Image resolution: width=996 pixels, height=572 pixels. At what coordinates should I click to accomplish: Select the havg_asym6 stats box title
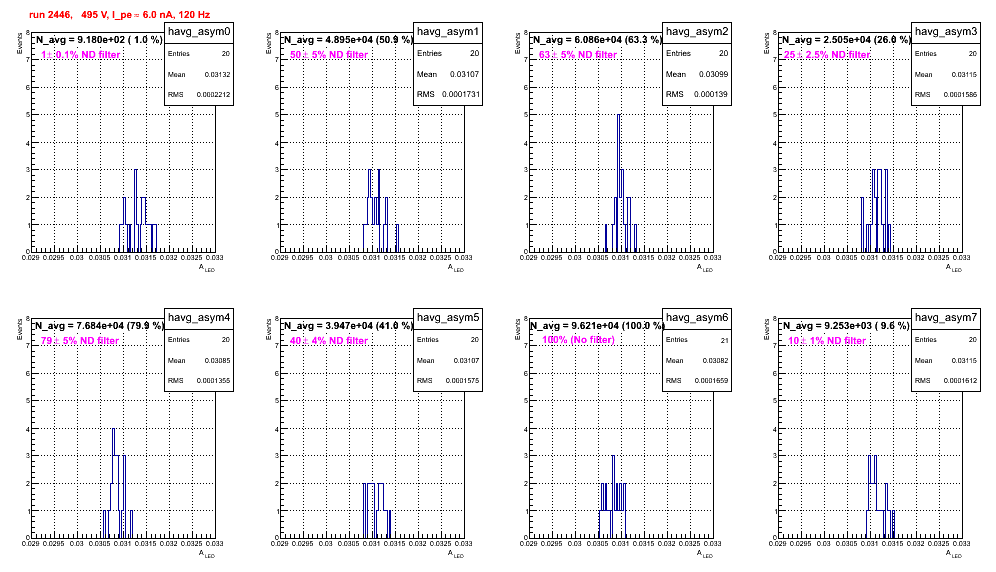pos(697,317)
